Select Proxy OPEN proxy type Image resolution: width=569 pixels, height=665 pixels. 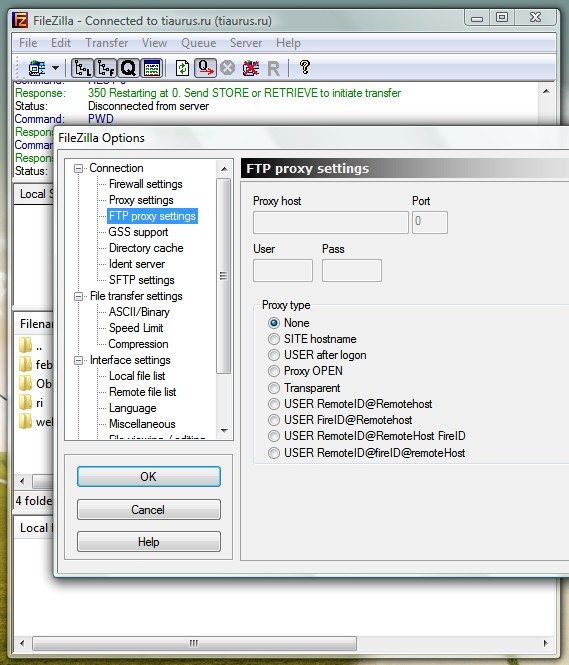tap(274, 371)
